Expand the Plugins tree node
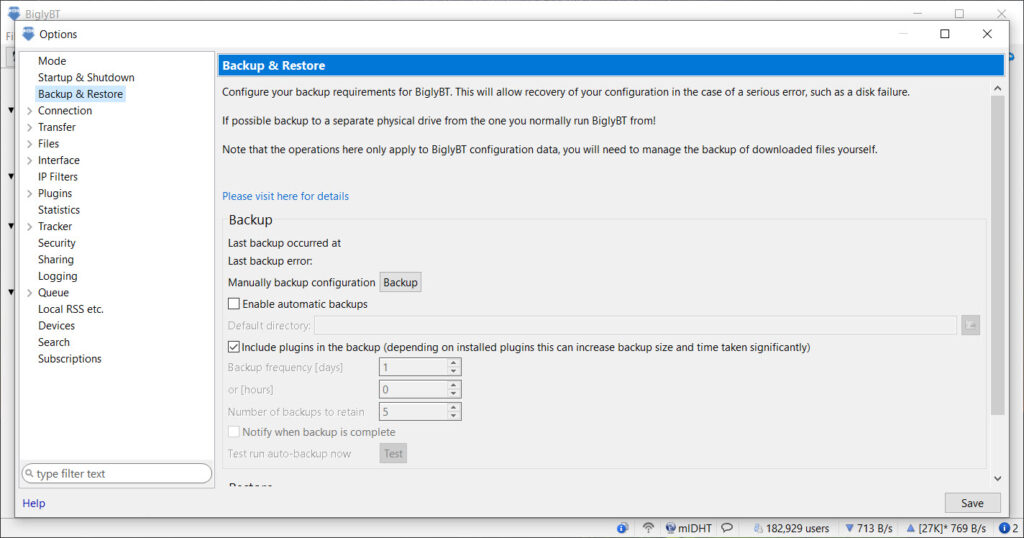The image size is (1024, 538). coord(29,194)
